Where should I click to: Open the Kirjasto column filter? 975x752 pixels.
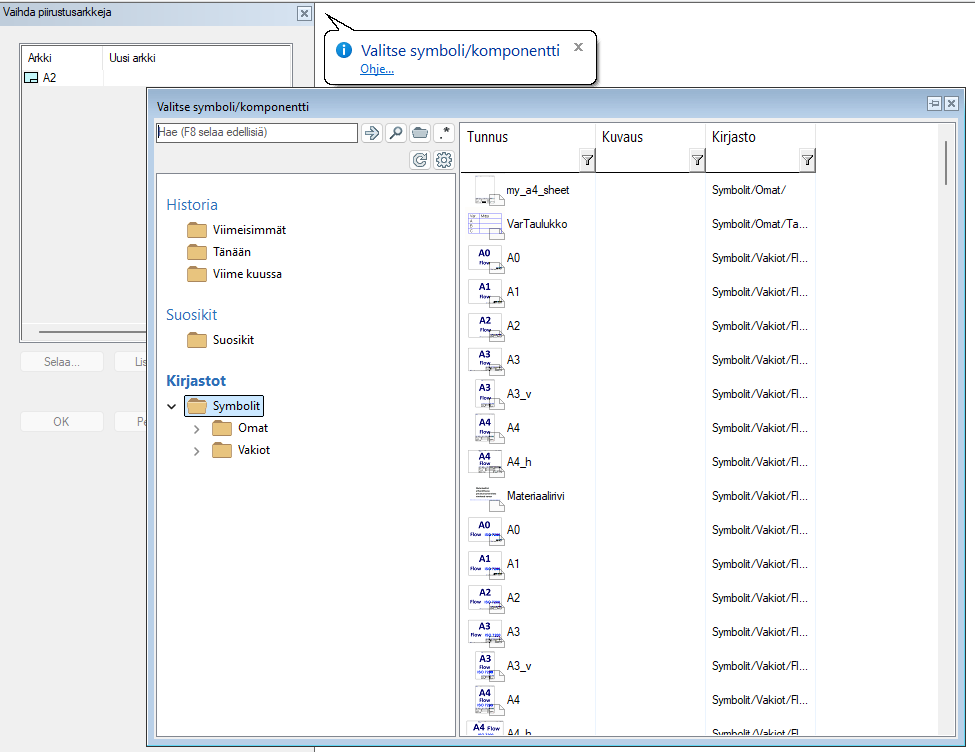807,160
